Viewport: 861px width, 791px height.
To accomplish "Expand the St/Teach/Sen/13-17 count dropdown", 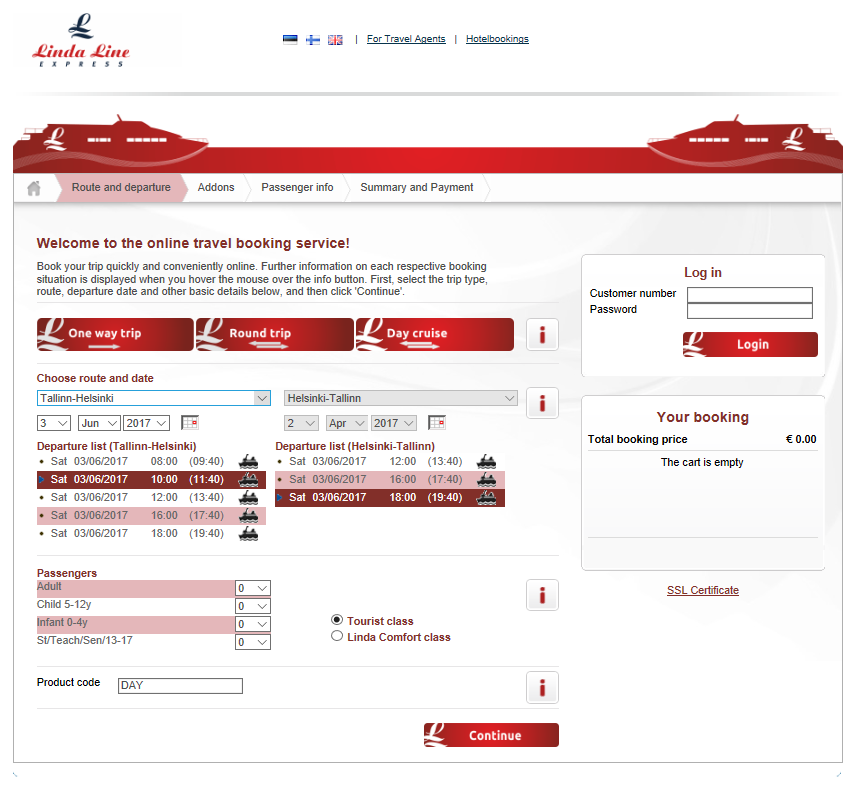I will pyautogui.click(x=253, y=642).
